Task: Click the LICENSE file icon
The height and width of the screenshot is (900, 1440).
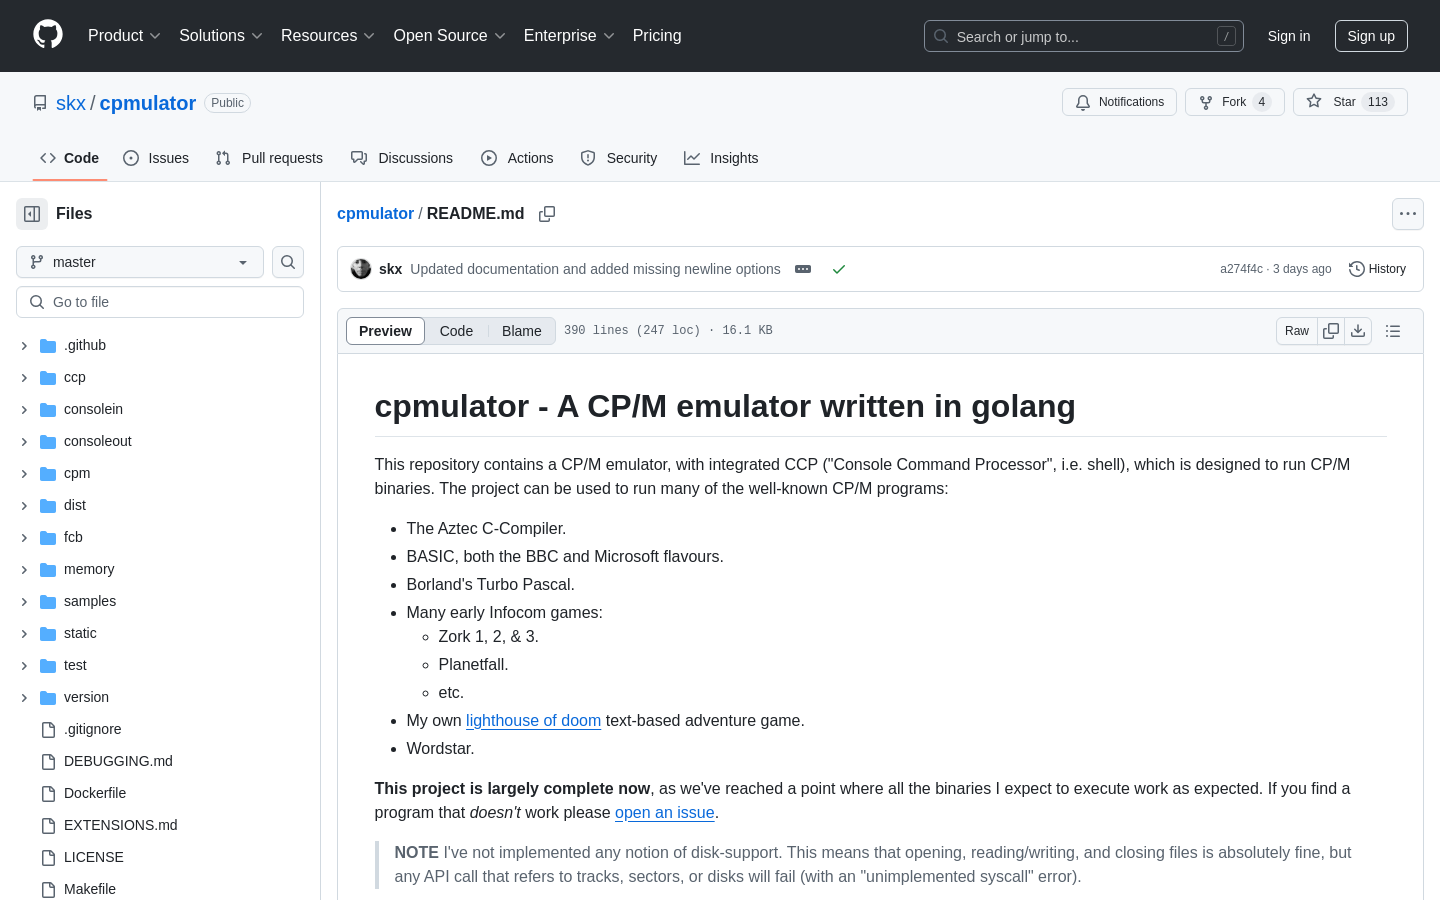Action: pyautogui.click(x=48, y=857)
